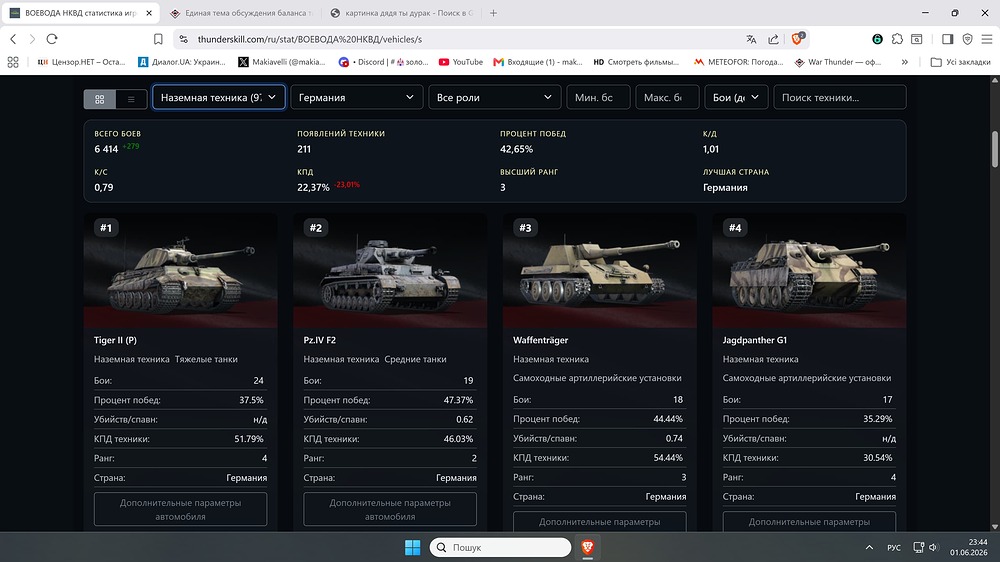Open Discord bookmark
The width and height of the screenshot is (1000, 562).
pyautogui.click(x=384, y=62)
